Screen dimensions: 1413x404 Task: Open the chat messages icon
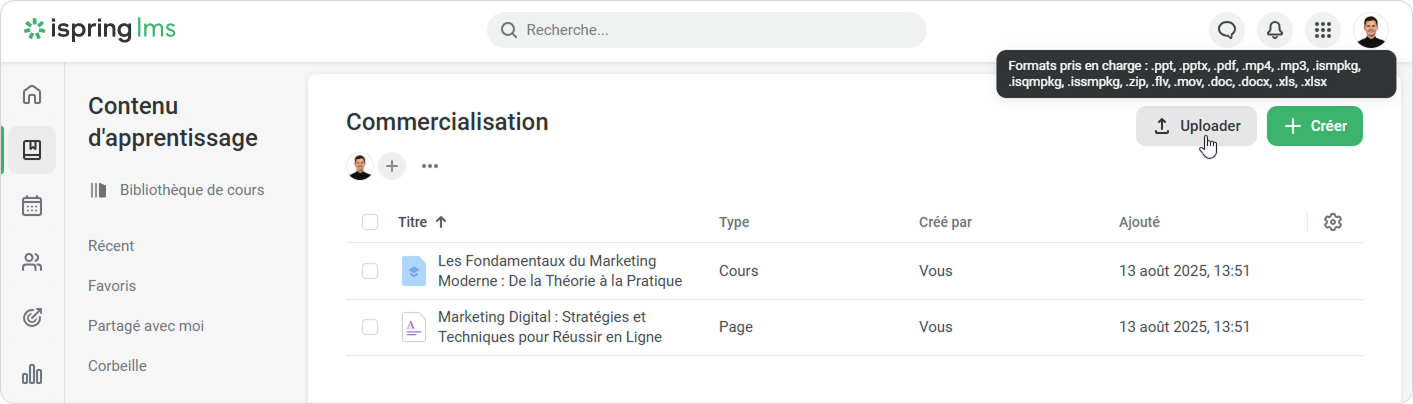[1227, 30]
